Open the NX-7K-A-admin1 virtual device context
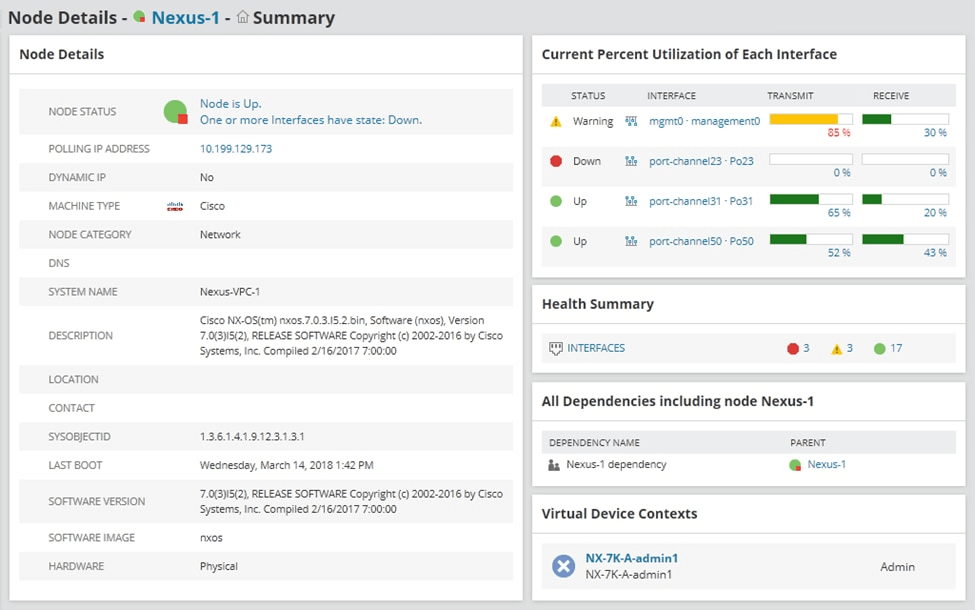 point(631,558)
